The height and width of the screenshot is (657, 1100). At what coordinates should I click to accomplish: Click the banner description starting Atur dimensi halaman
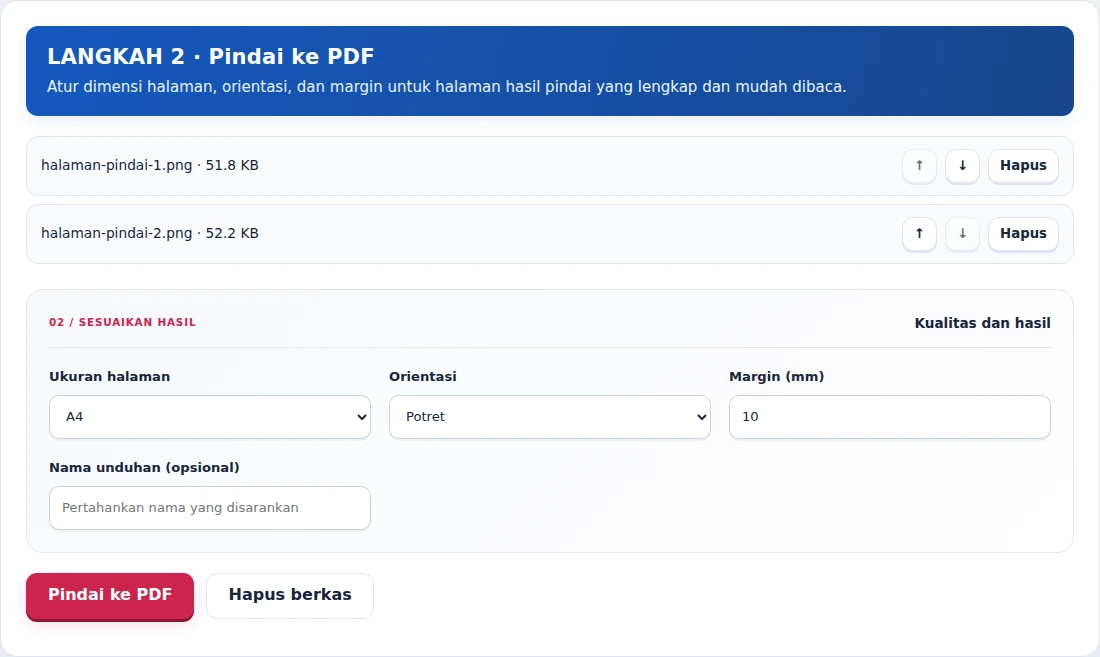click(446, 87)
